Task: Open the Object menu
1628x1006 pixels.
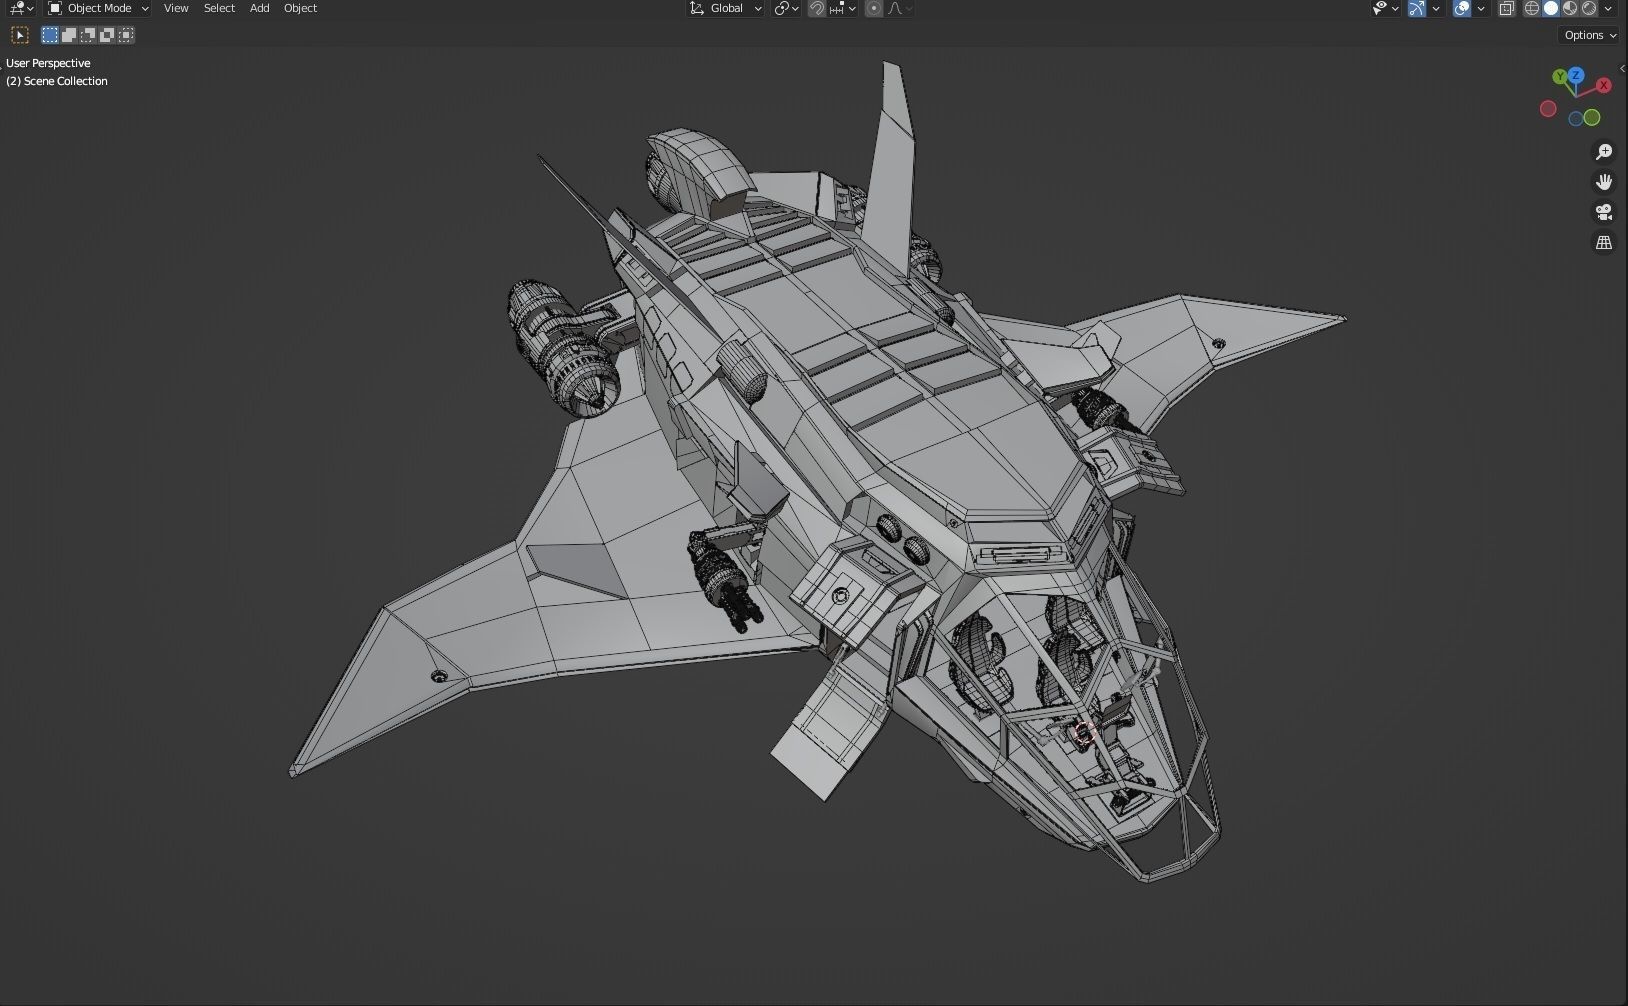Action: [300, 8]
